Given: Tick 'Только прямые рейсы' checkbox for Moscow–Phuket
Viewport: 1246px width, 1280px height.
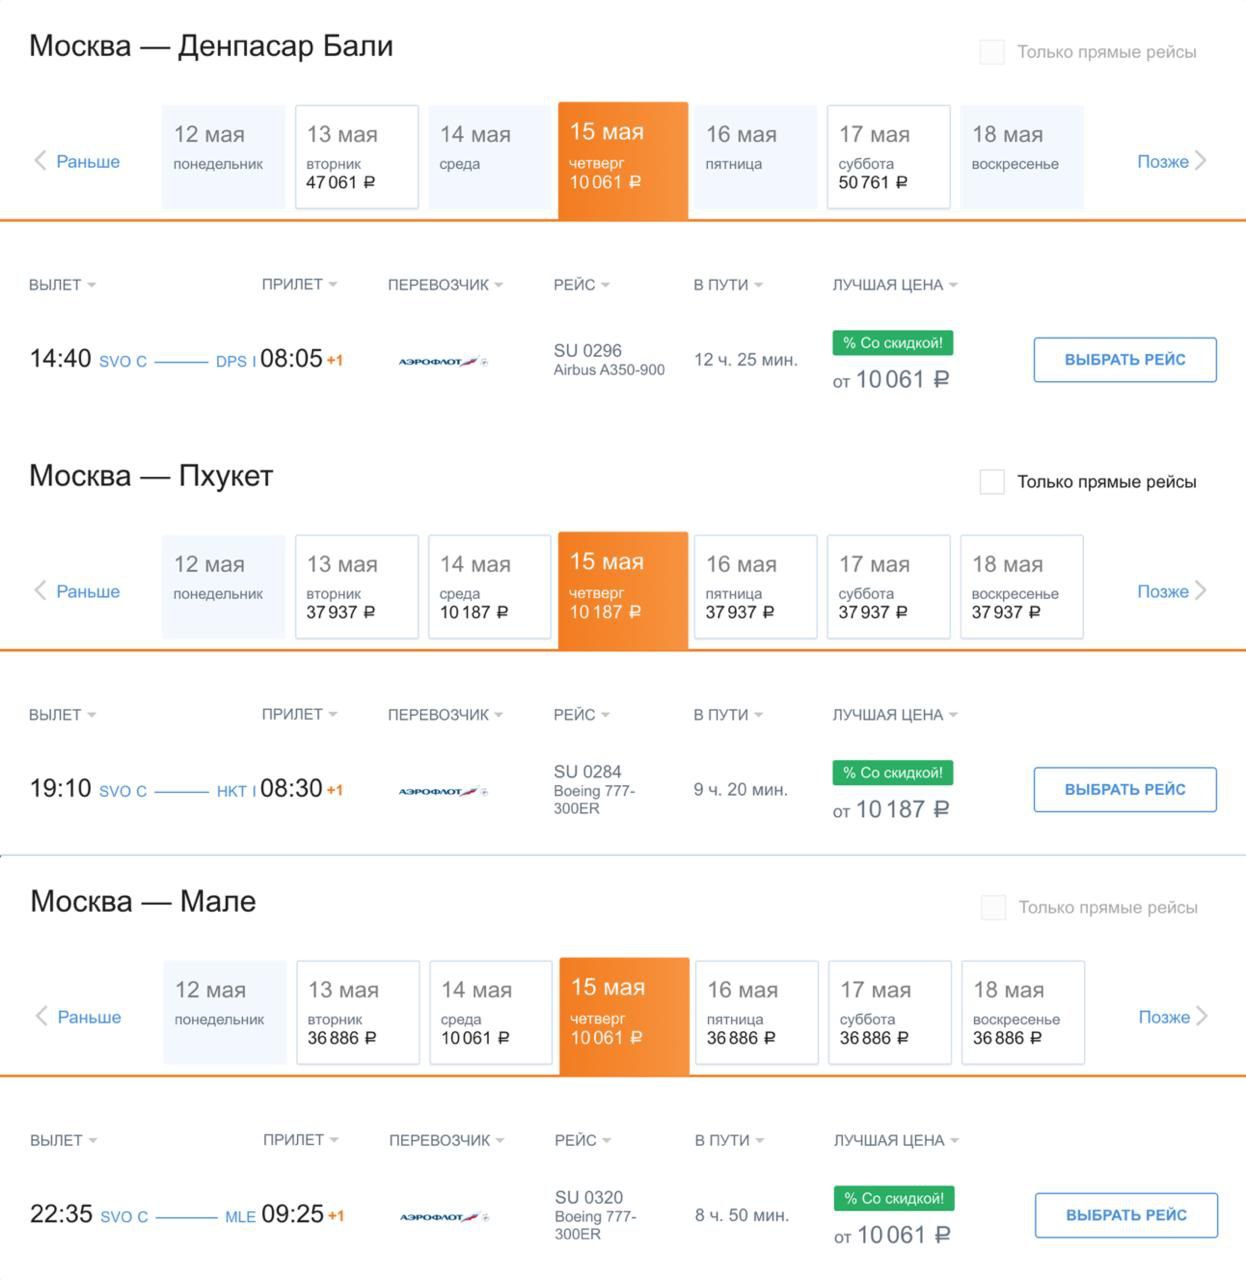Looking at the screenshot, I should 992,482.
